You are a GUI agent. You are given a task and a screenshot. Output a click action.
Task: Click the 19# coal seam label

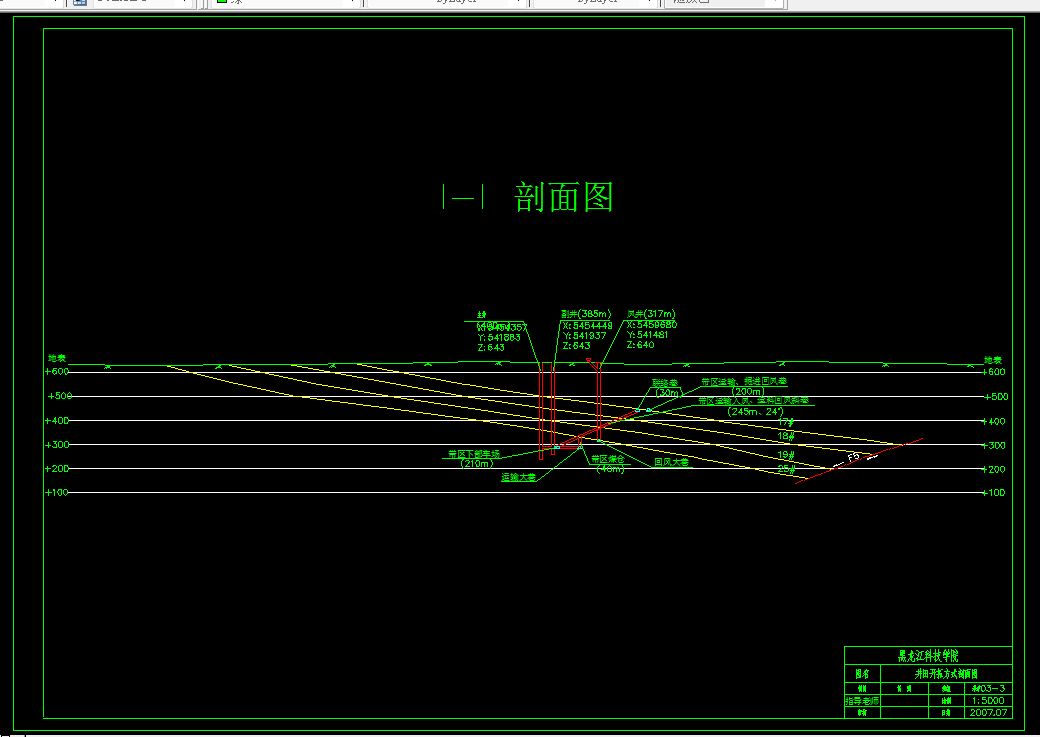786,455
